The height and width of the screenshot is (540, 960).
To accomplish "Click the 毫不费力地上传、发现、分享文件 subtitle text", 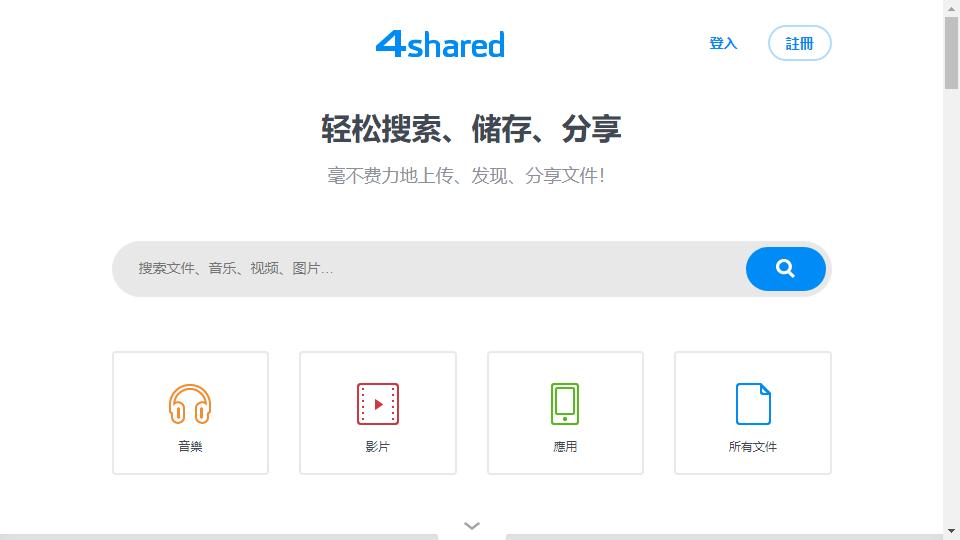I will pos(466,176).
